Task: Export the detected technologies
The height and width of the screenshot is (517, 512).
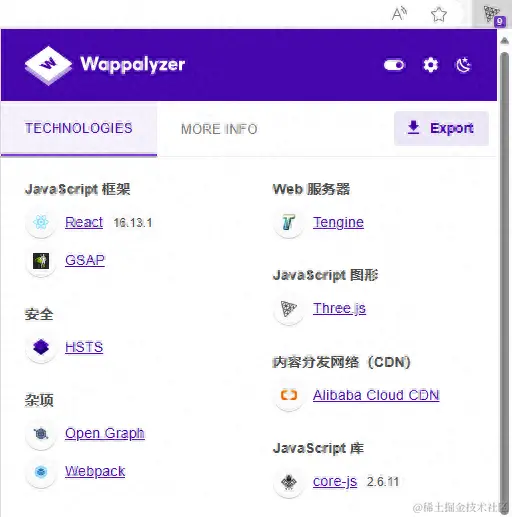Action: [441, 128]
